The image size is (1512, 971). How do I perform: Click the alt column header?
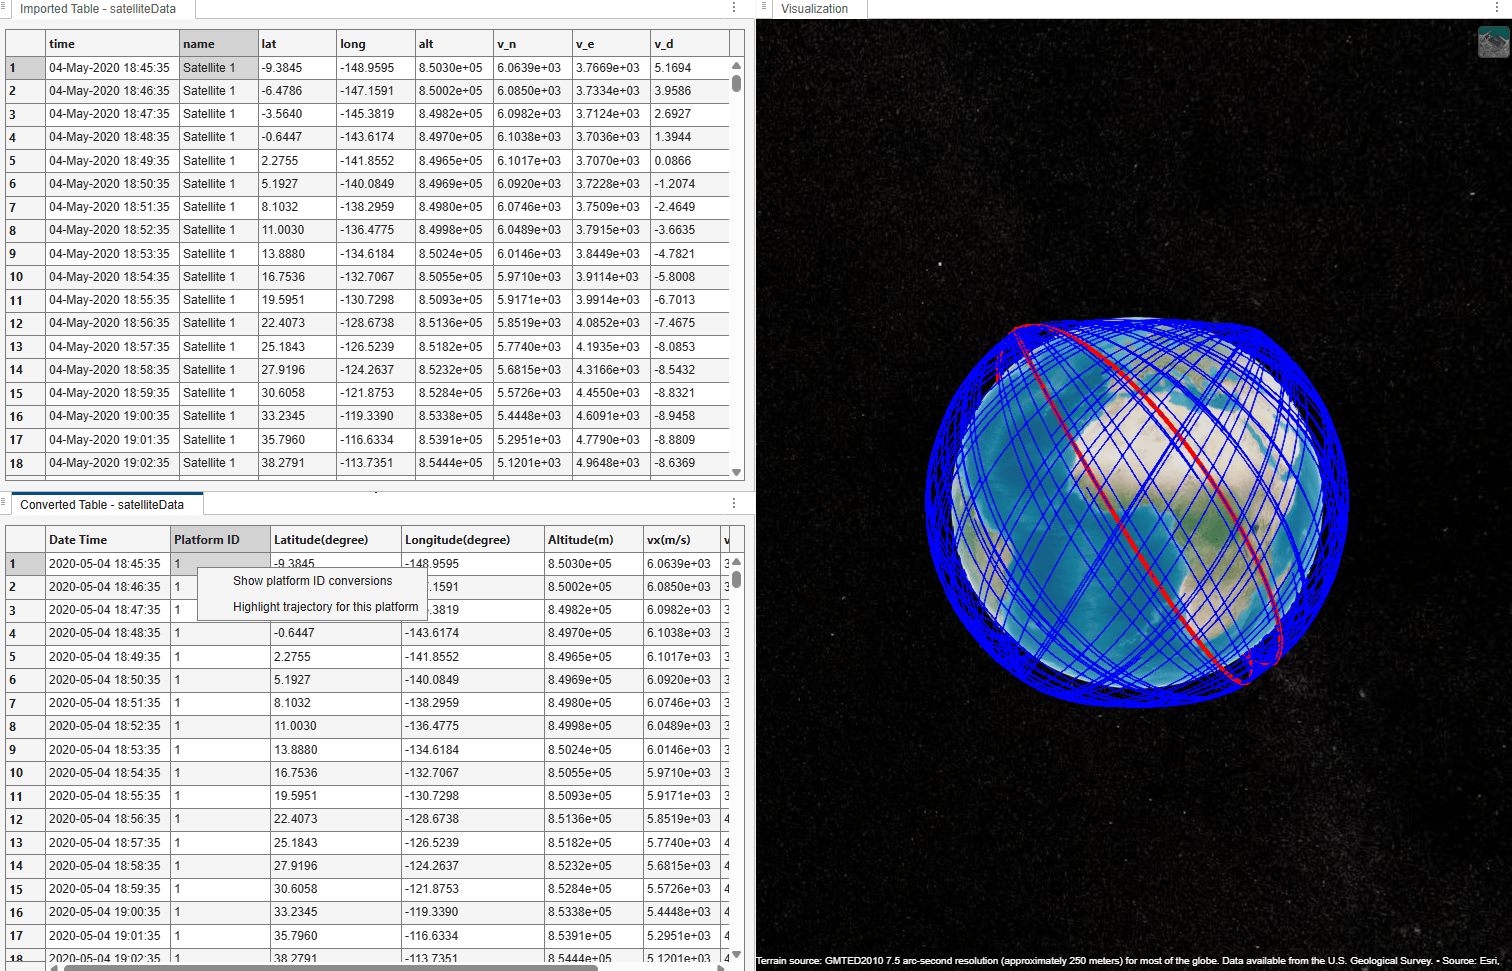click(454, 44)
